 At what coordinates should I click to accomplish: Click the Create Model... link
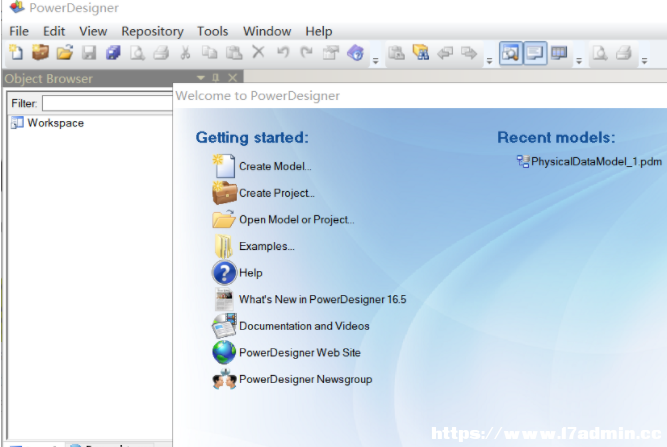click(275, 166)
